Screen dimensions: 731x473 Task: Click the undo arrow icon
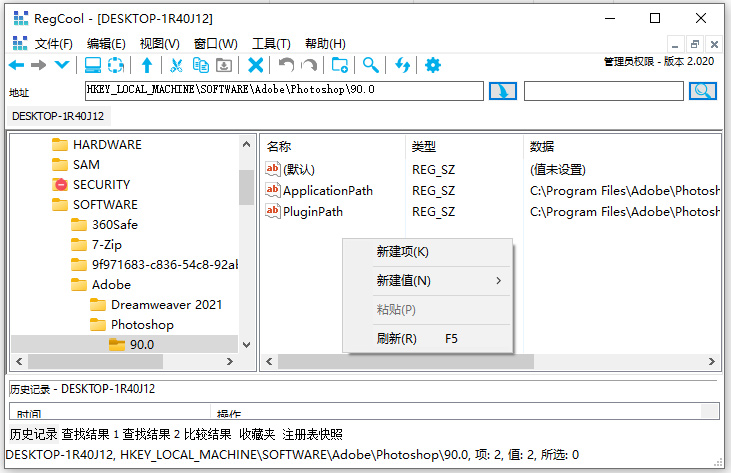(286, 65)
